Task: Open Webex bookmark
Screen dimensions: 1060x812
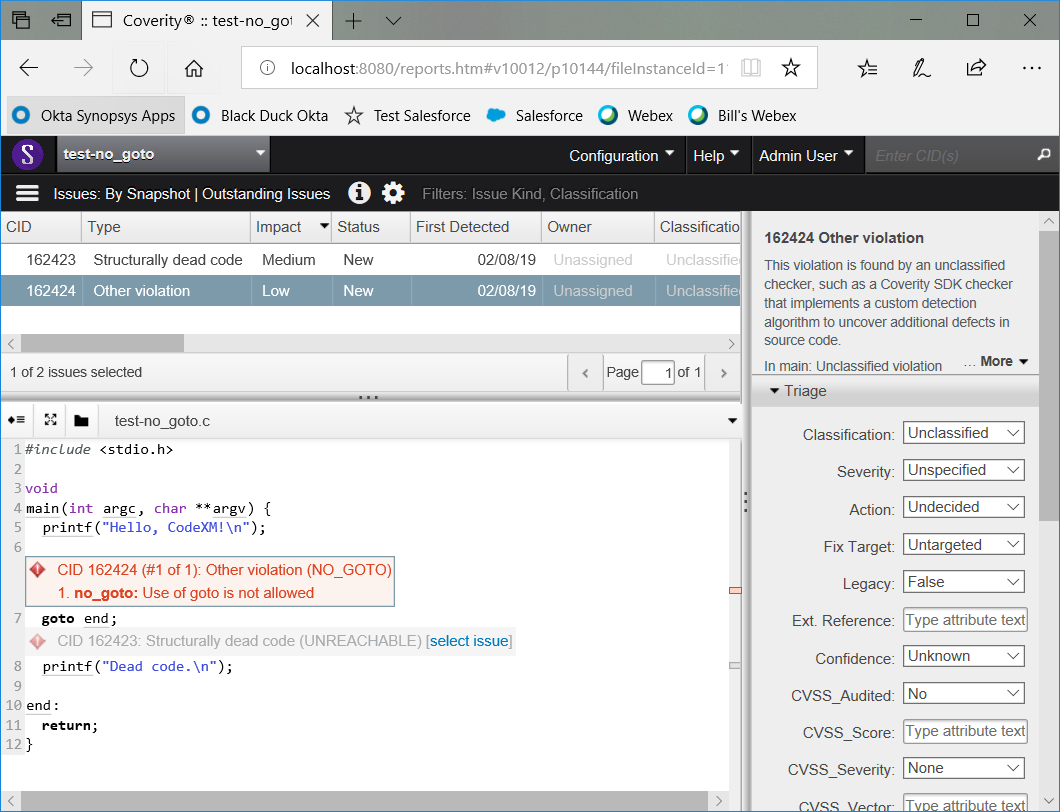Action: click(635, 116)
